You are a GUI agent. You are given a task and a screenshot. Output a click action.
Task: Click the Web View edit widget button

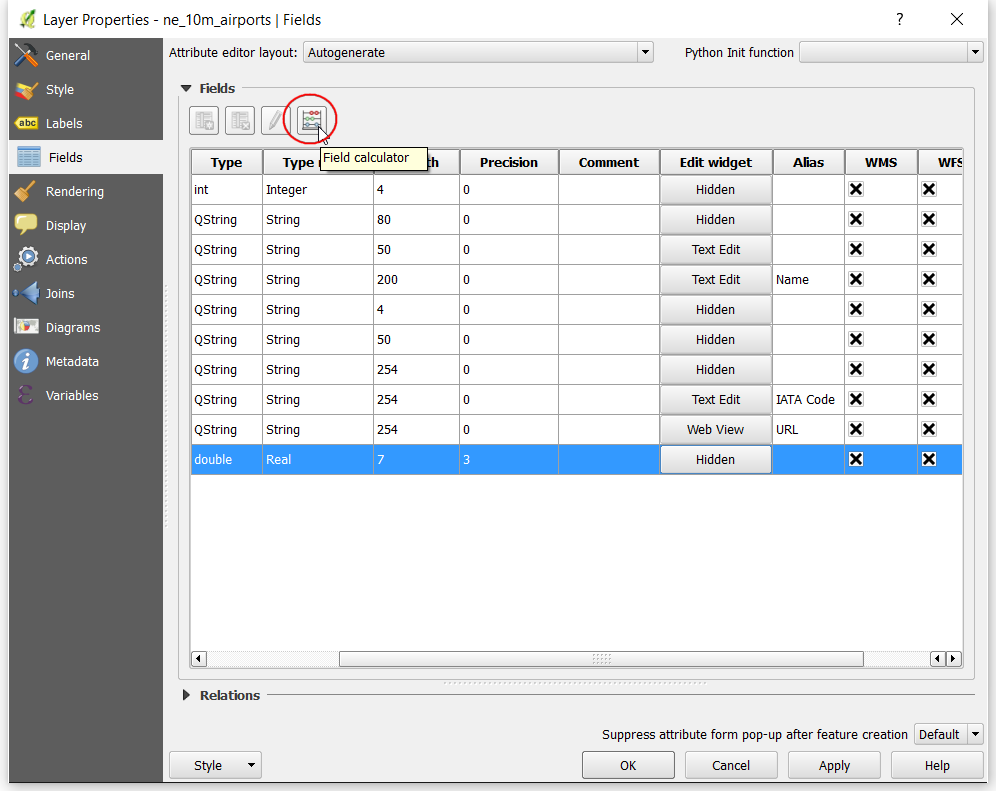pyautogui.click(x=715, y=429)
